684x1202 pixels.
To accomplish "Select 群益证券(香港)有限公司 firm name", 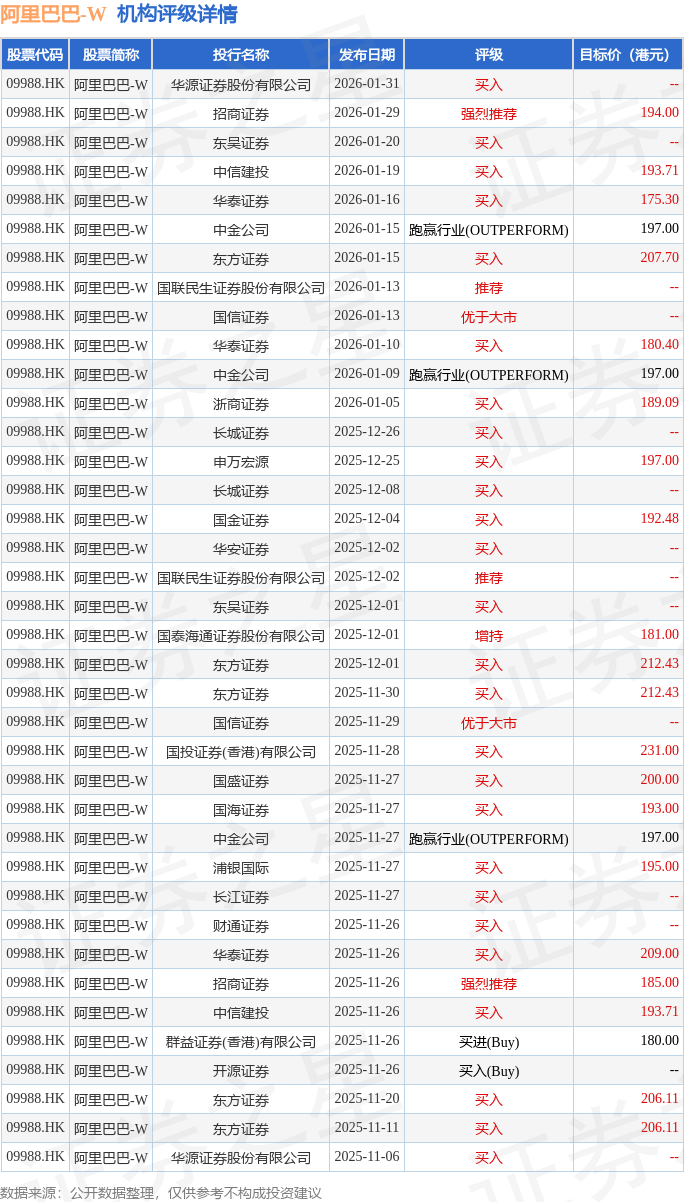I will (x=241, y=1041).
